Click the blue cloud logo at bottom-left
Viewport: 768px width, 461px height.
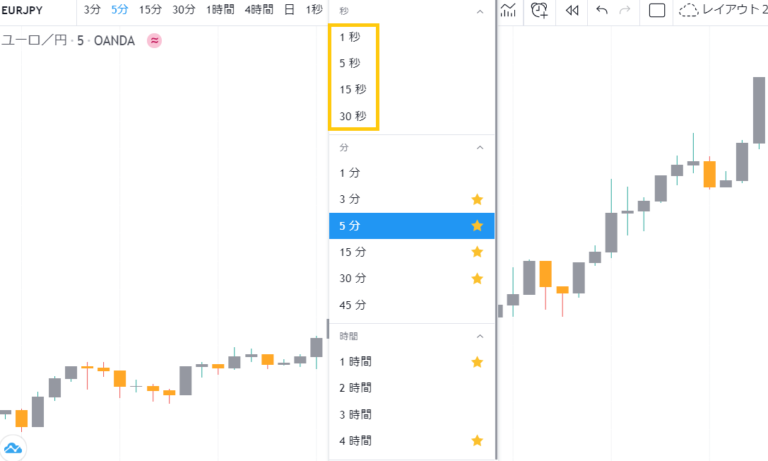[x=13, y=448]
